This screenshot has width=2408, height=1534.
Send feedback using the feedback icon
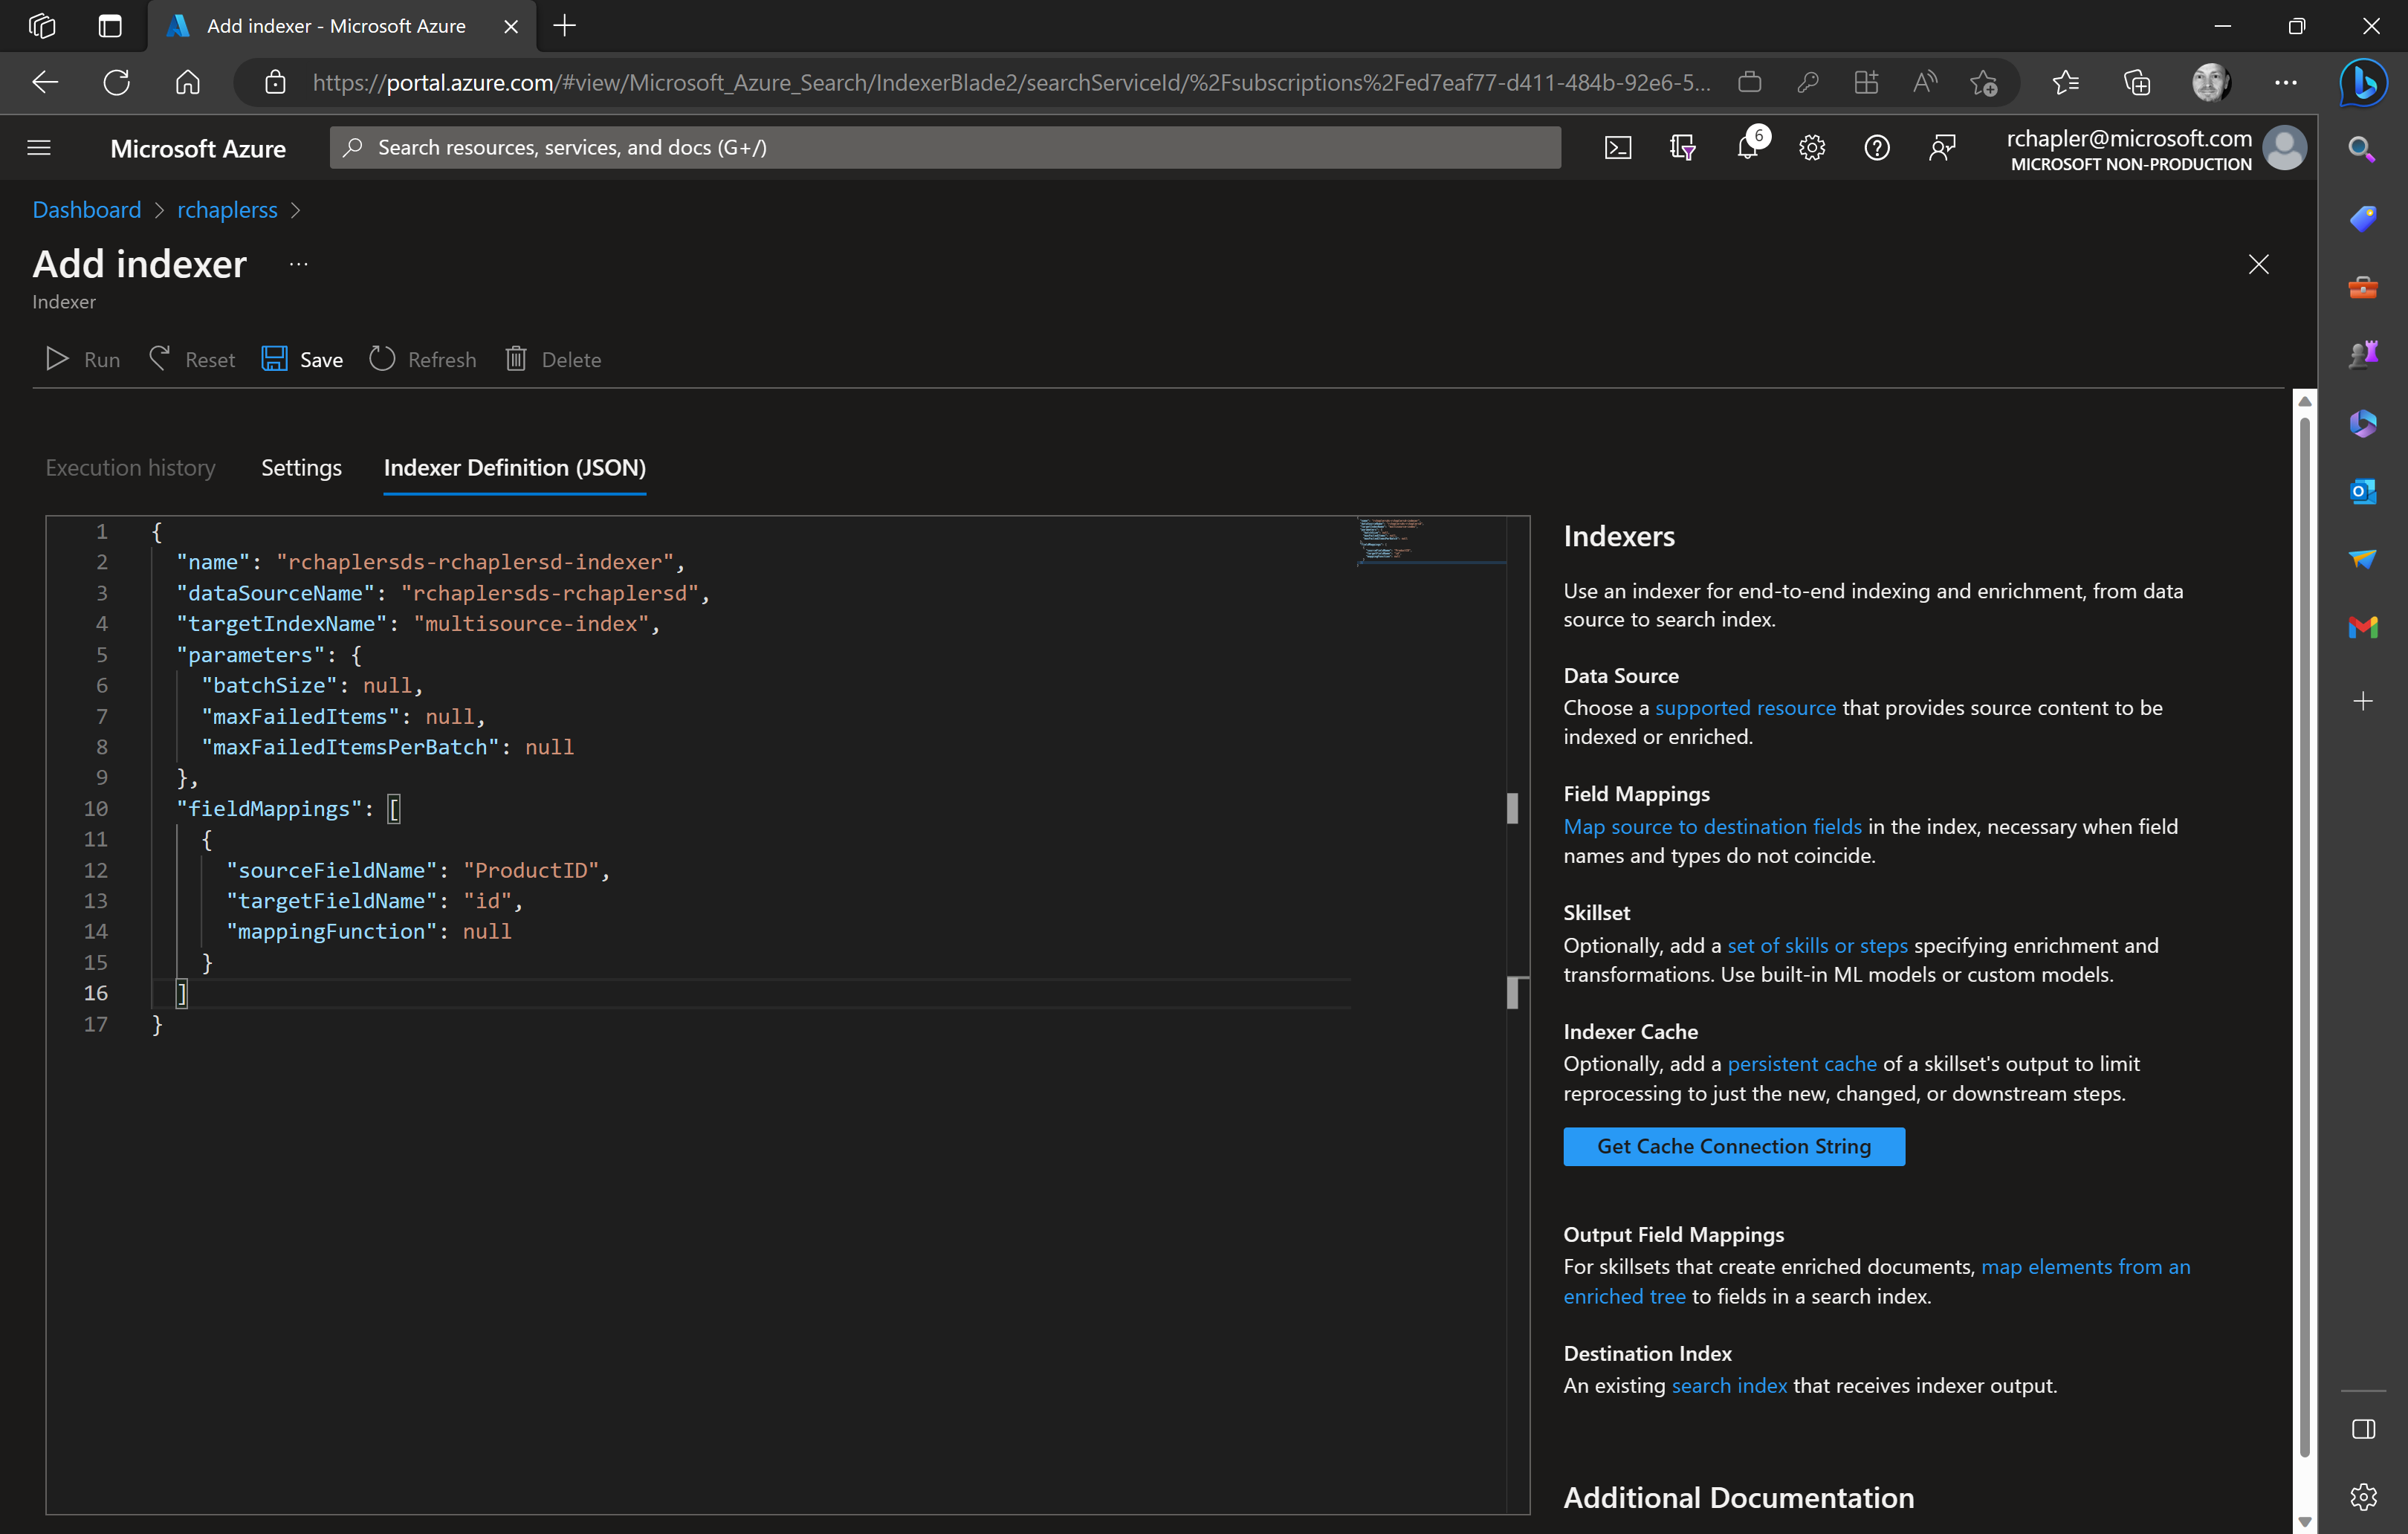coord(1943,147)
